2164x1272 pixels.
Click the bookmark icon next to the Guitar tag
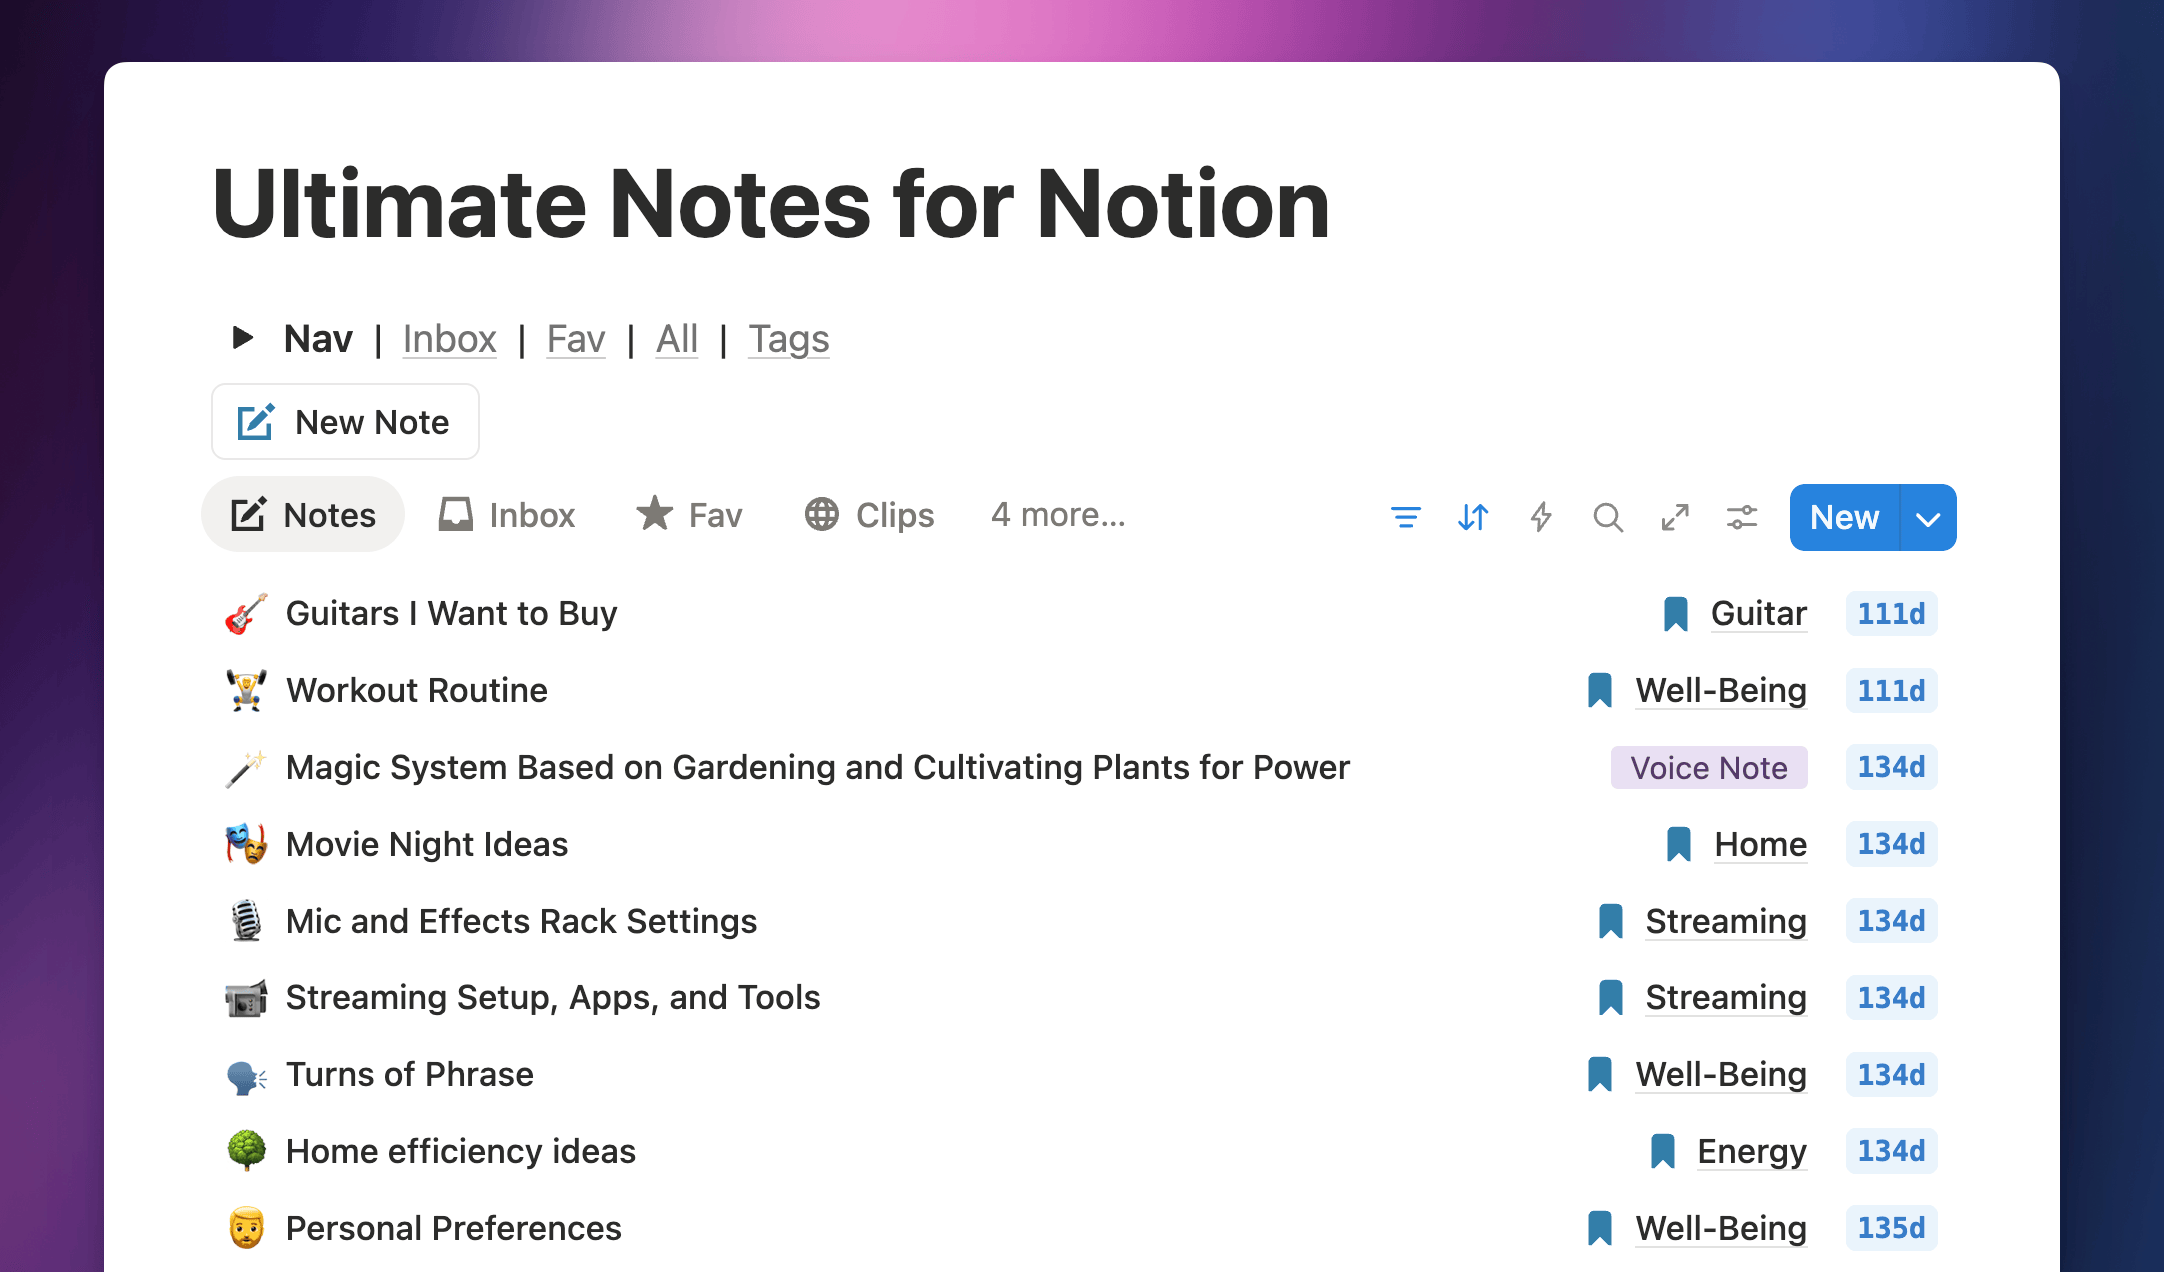pyautogui.click(x=1676, y=614)
